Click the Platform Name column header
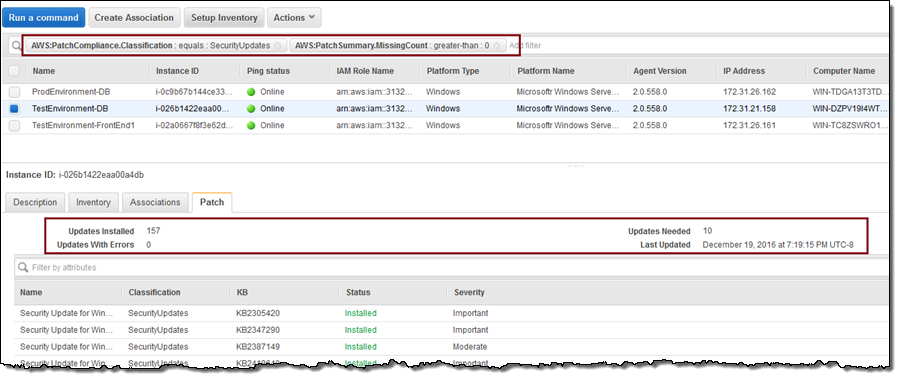The image size is (900, 379). point(545,71)
